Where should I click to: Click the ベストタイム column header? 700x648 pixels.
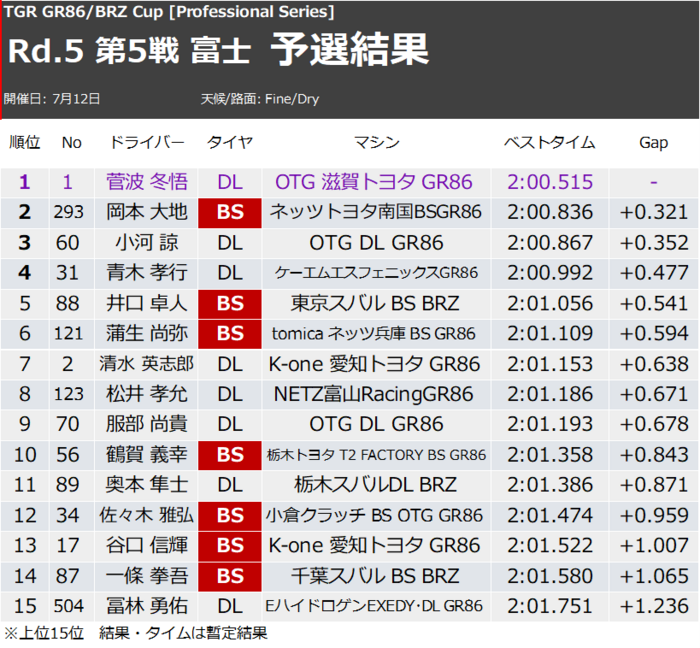550,142
